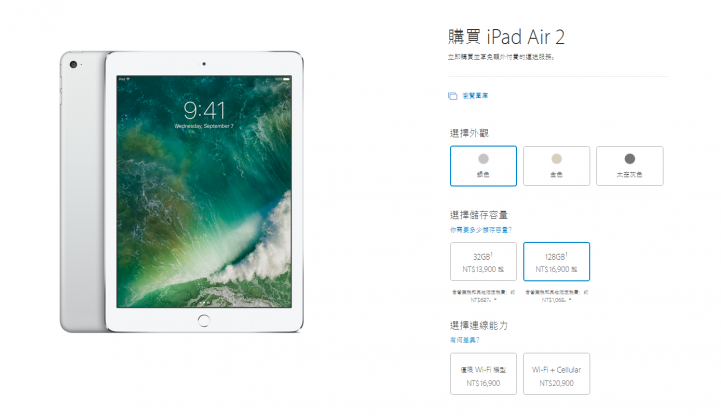
Task: Choose the dark space gray swatch circle
Action: (x=629, y=159)
